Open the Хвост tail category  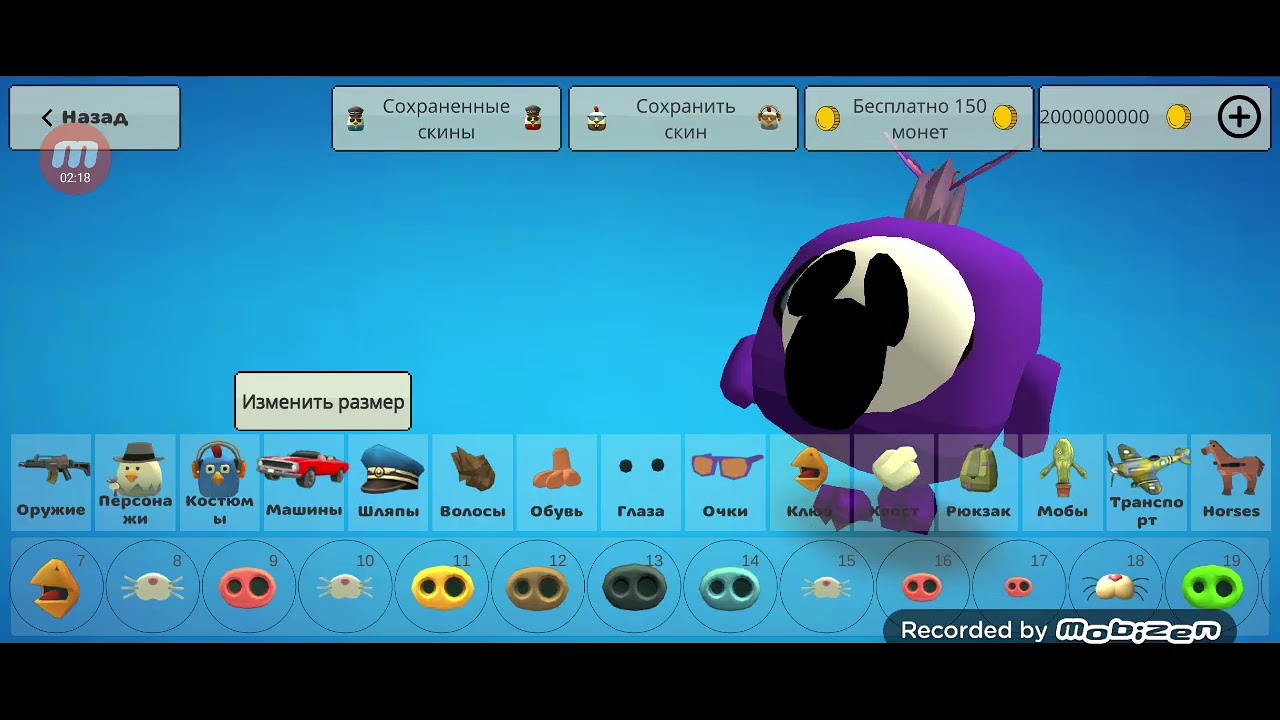coord(894,482)
